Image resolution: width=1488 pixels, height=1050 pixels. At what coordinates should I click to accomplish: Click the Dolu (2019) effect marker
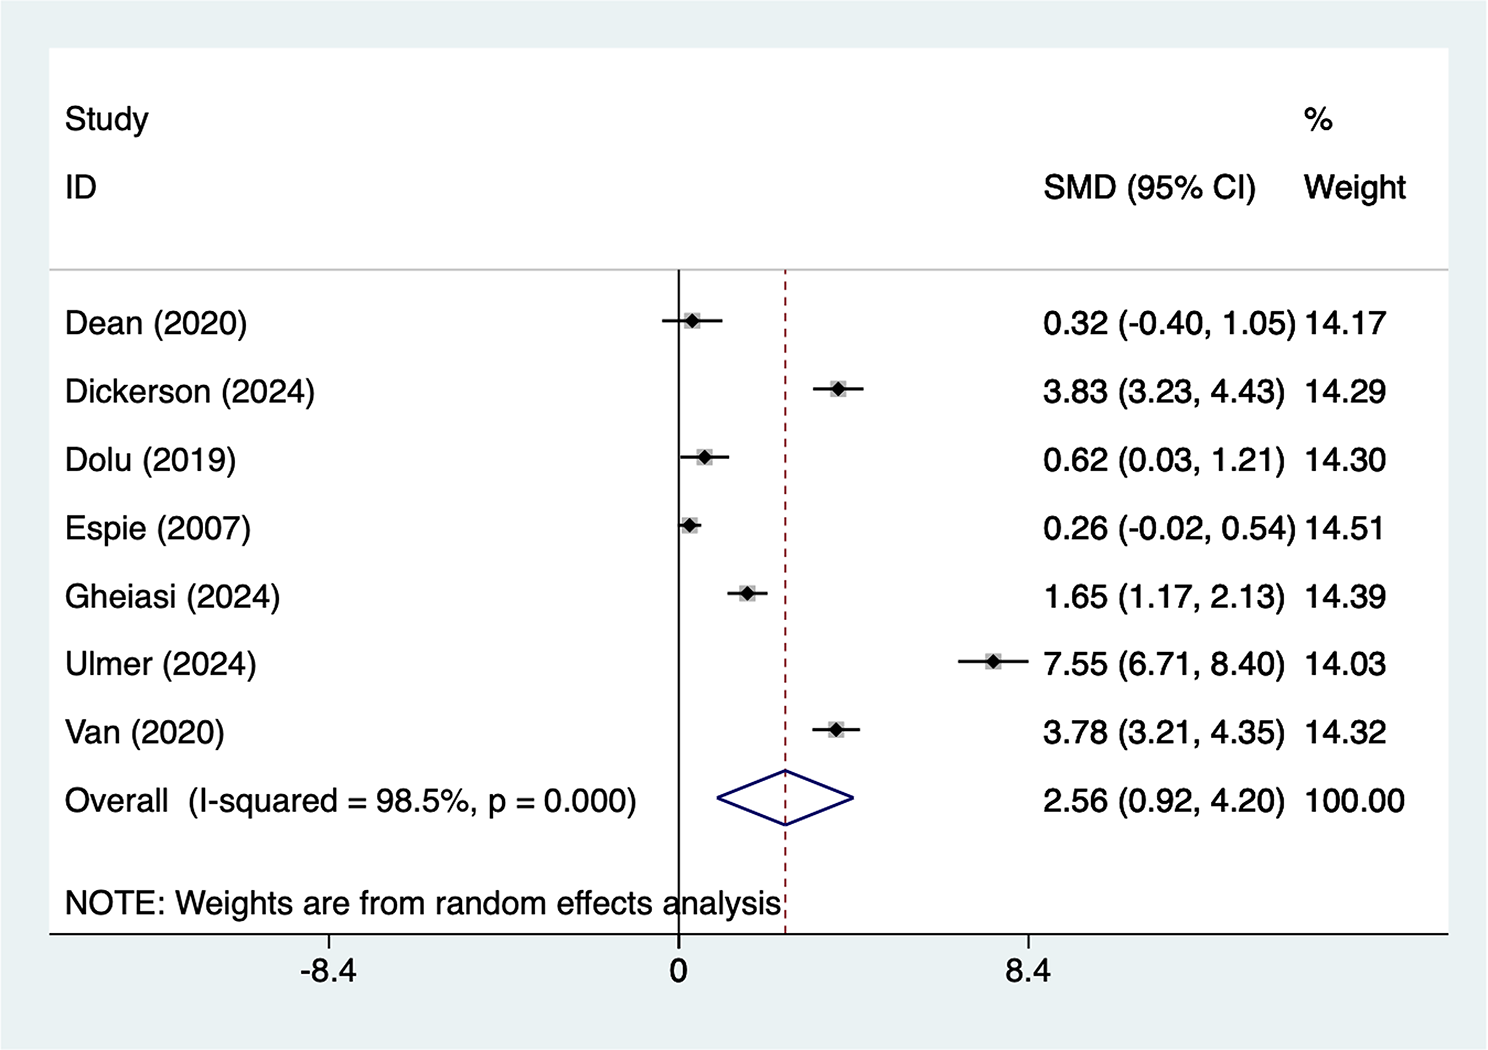705,457
